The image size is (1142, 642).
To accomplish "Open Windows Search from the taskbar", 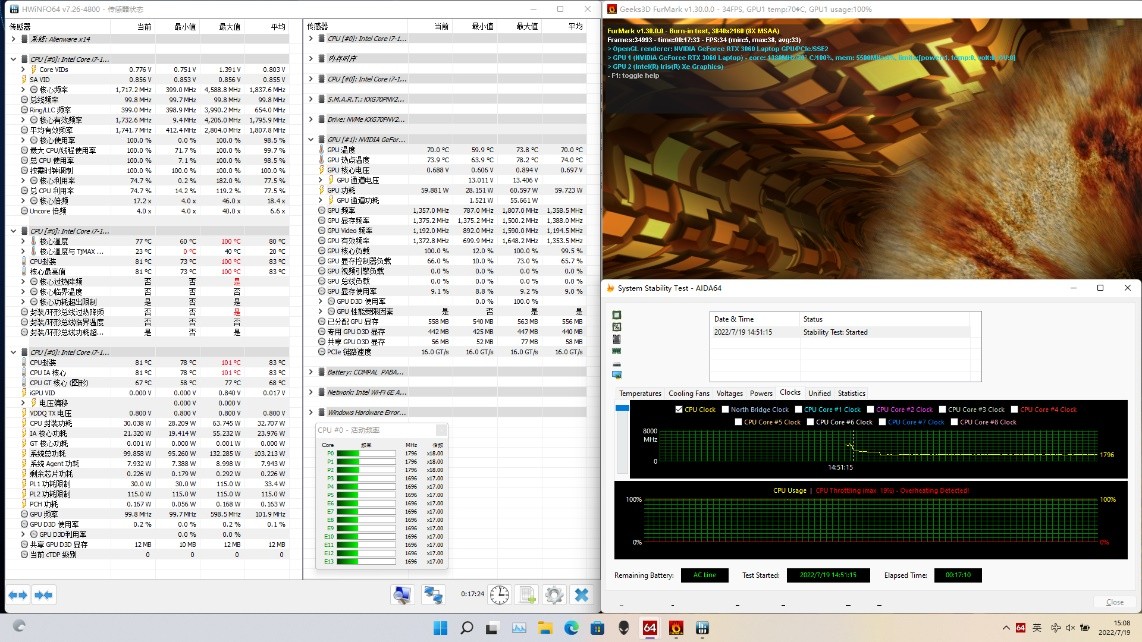I will (x=464, y=630).
